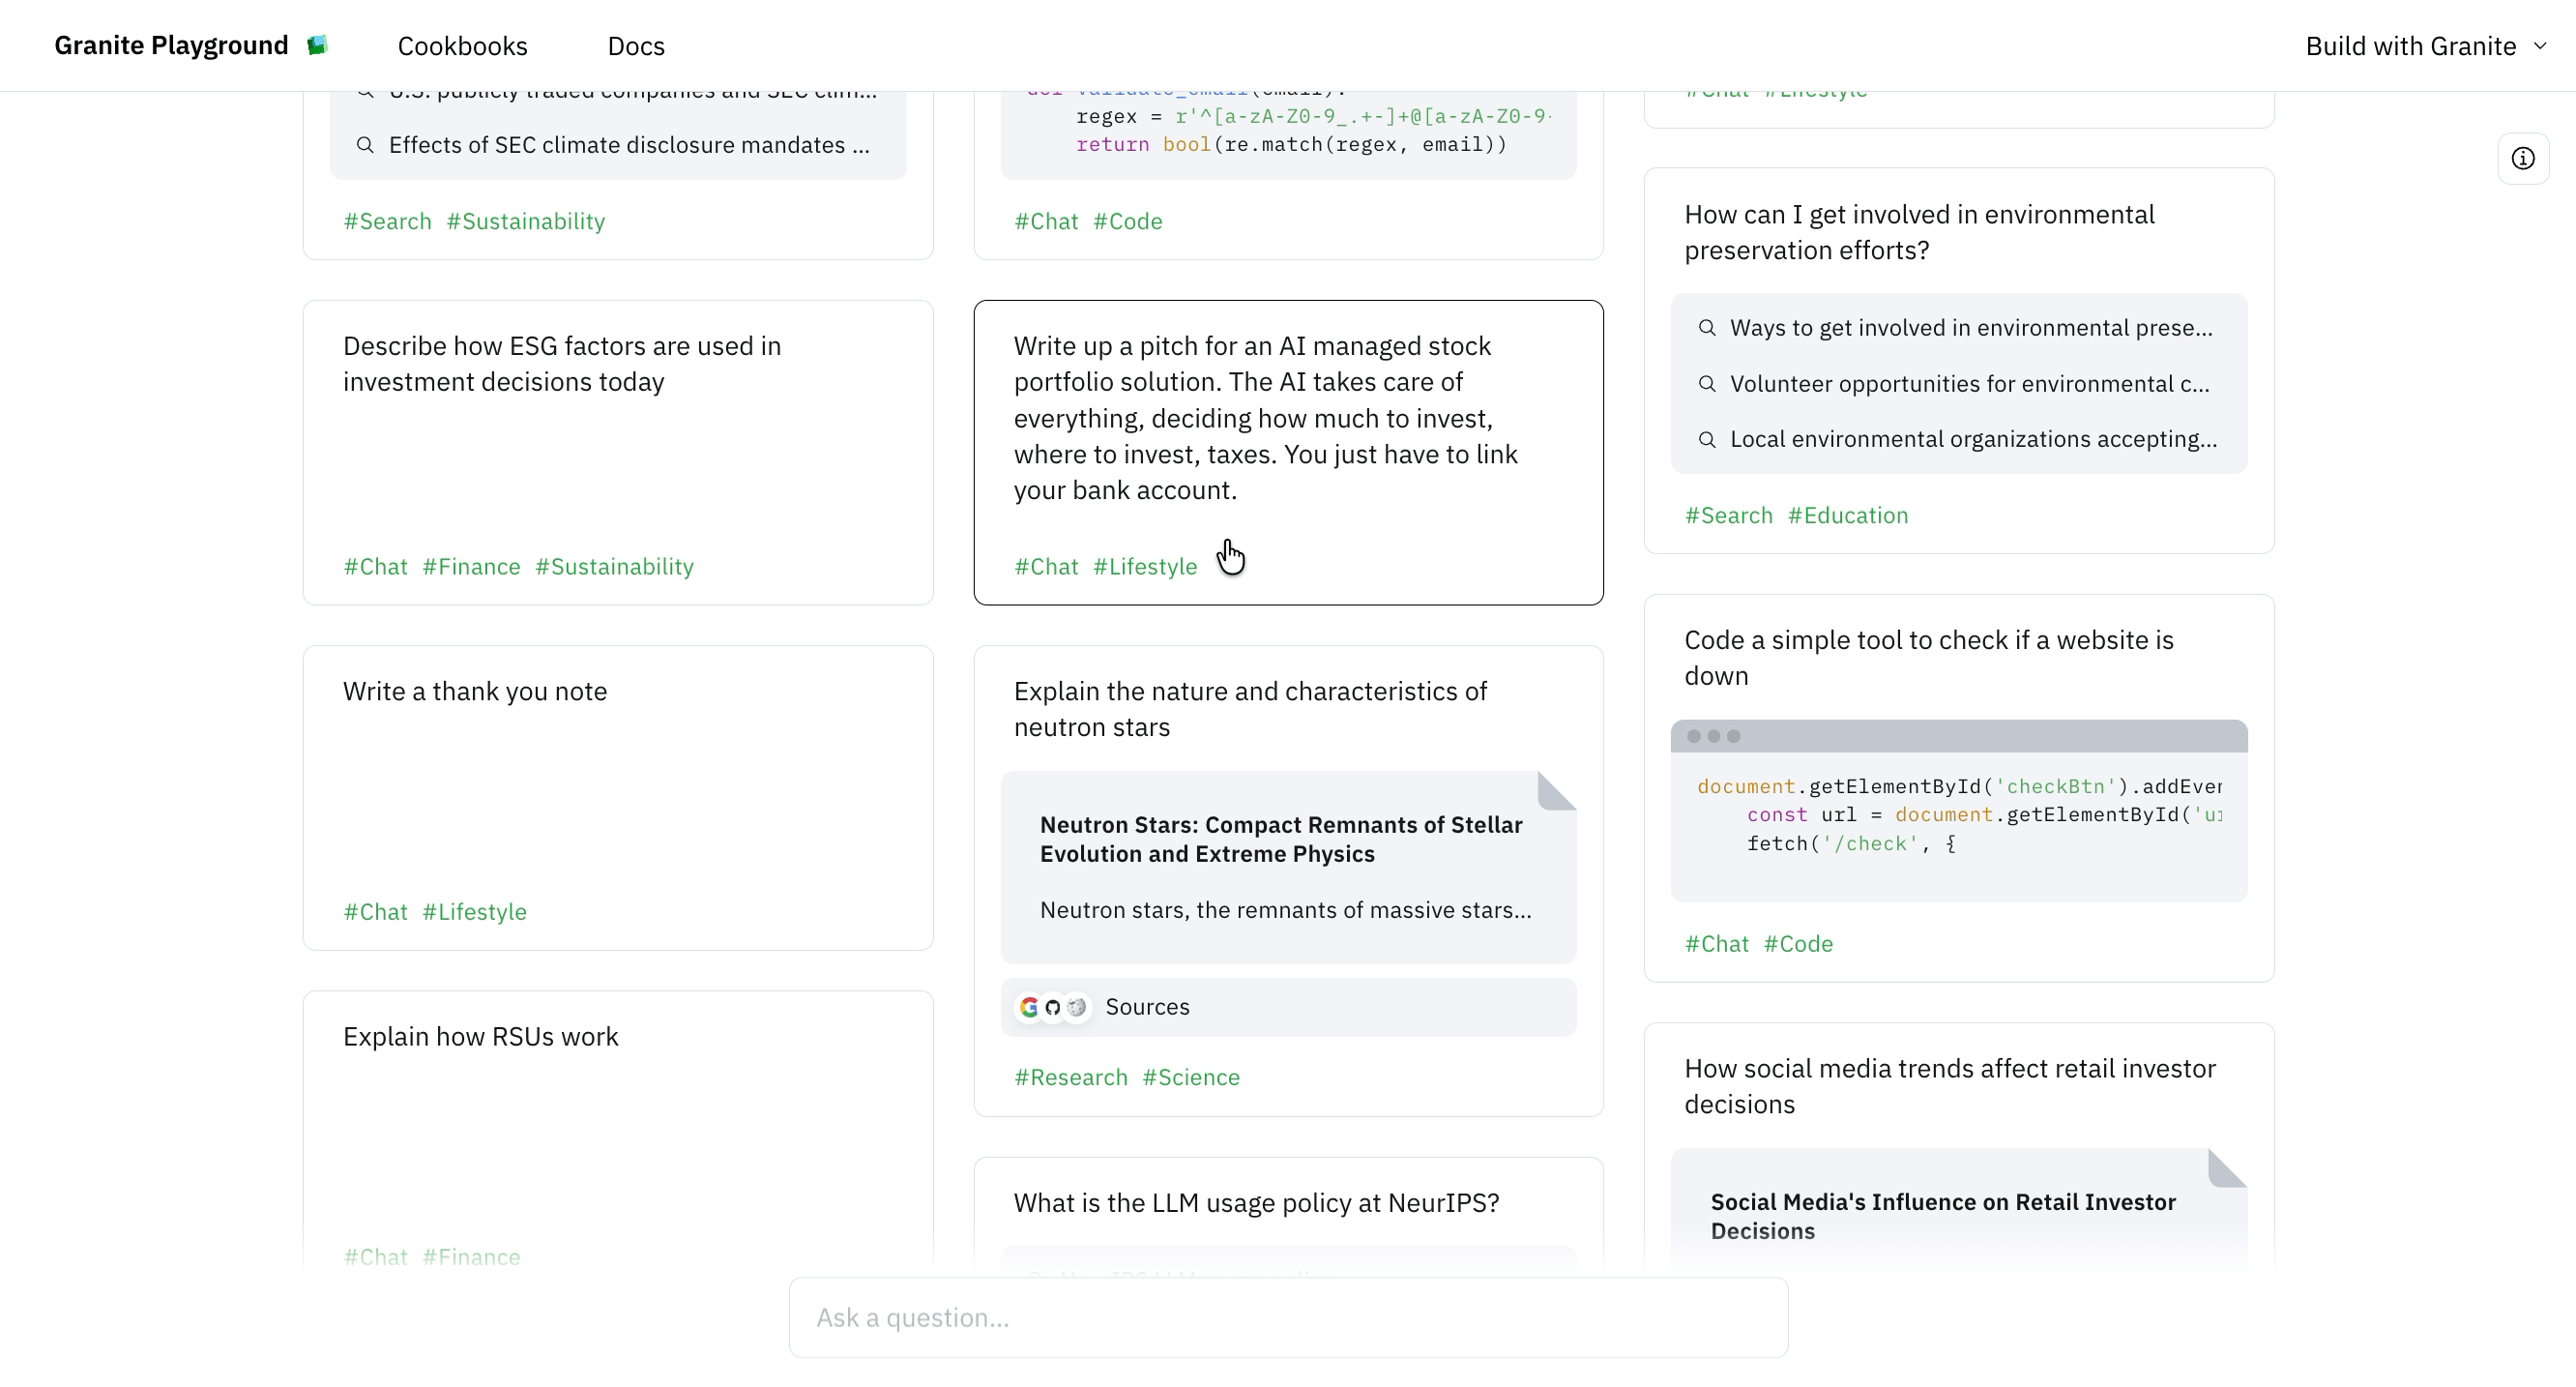Open the neutron stars explanation card
The height and width of the screenshot is (1387, 2576).
point(1288,880)
